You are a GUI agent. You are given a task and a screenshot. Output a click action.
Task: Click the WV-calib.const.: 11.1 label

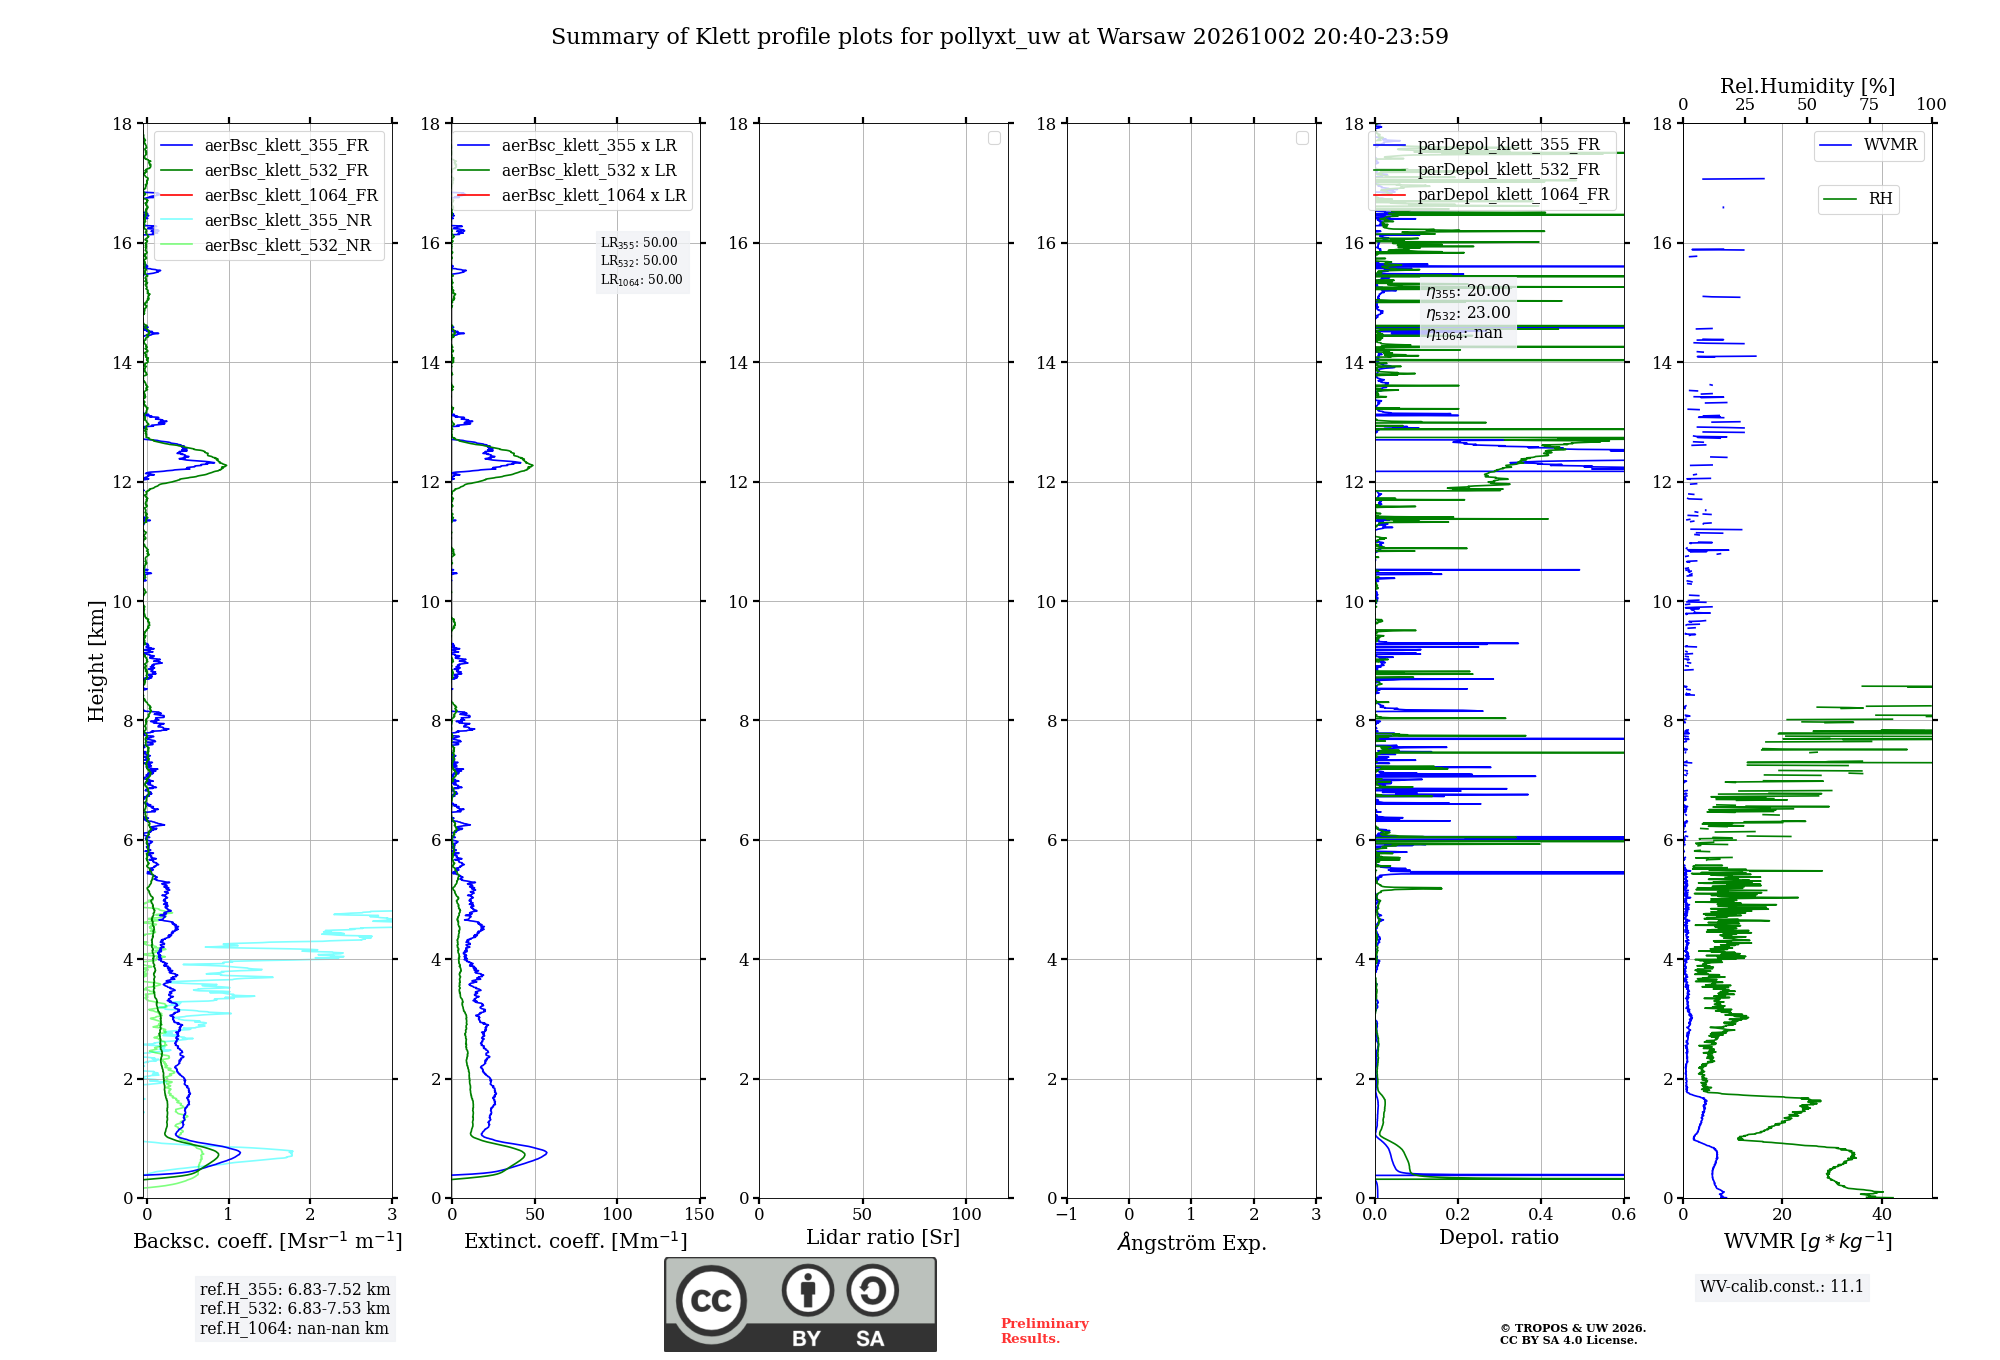pyautogui.click(x=1782, y=1287)
